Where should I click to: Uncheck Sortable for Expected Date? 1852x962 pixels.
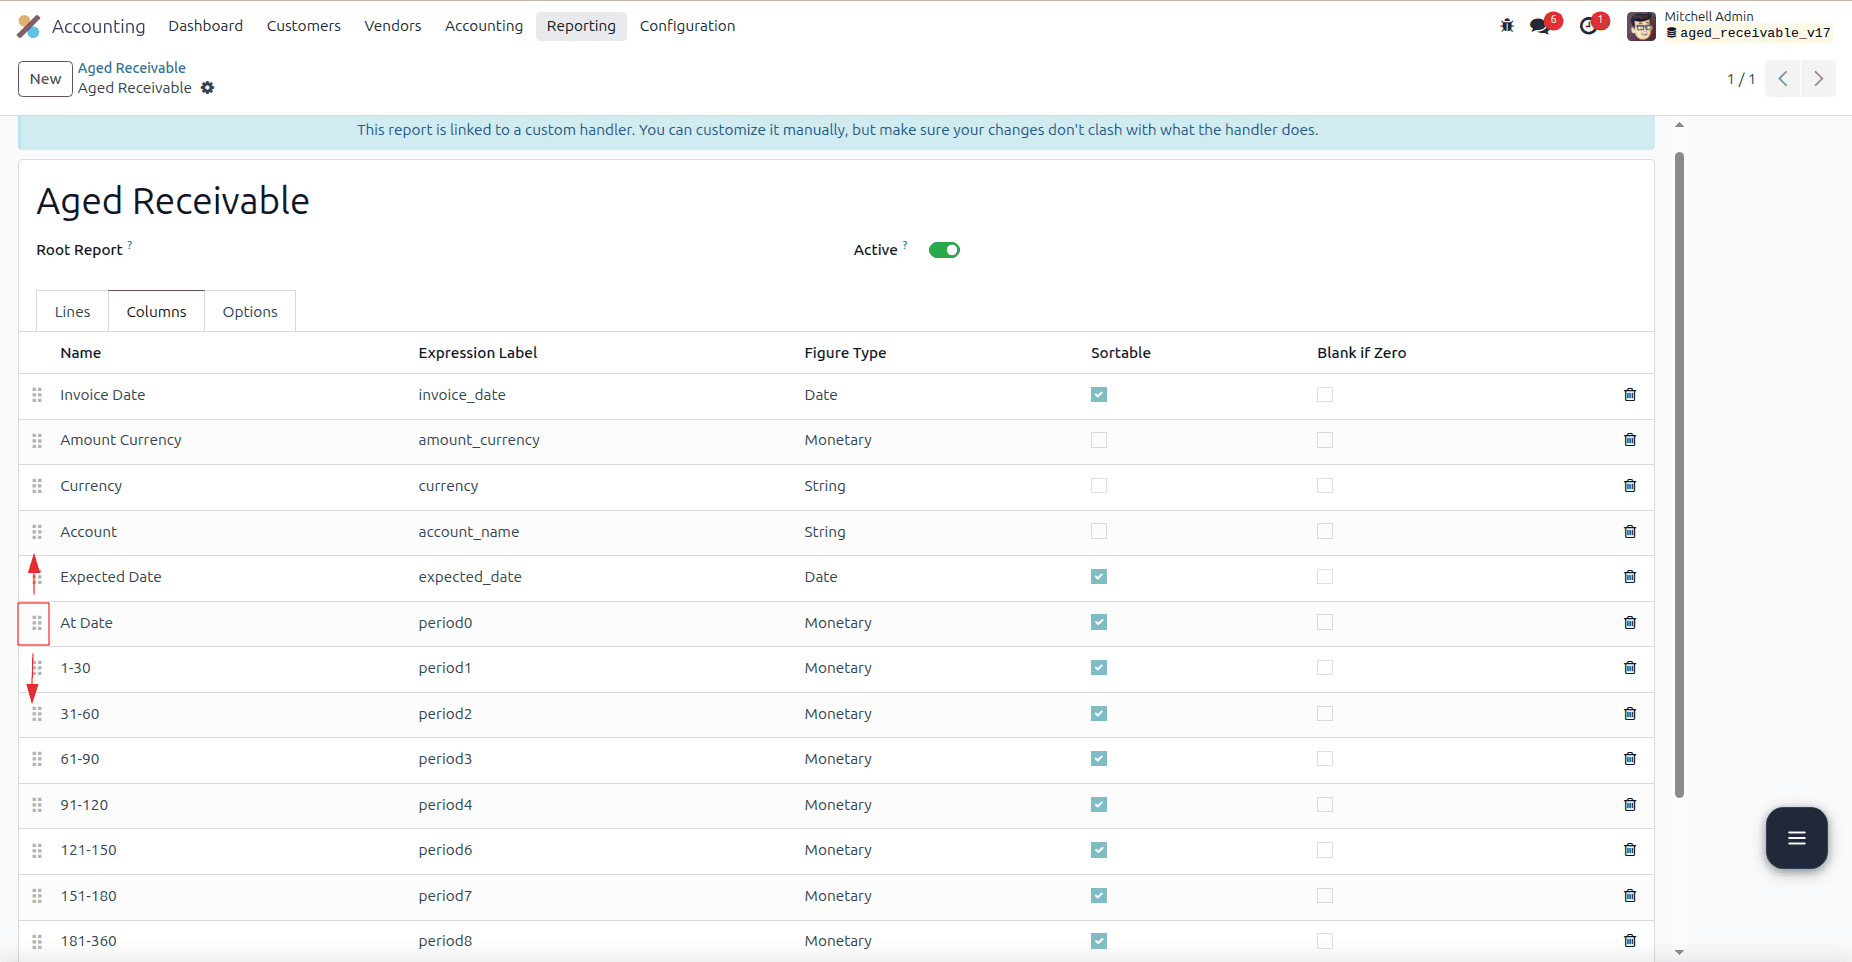tap(1099, 577)
